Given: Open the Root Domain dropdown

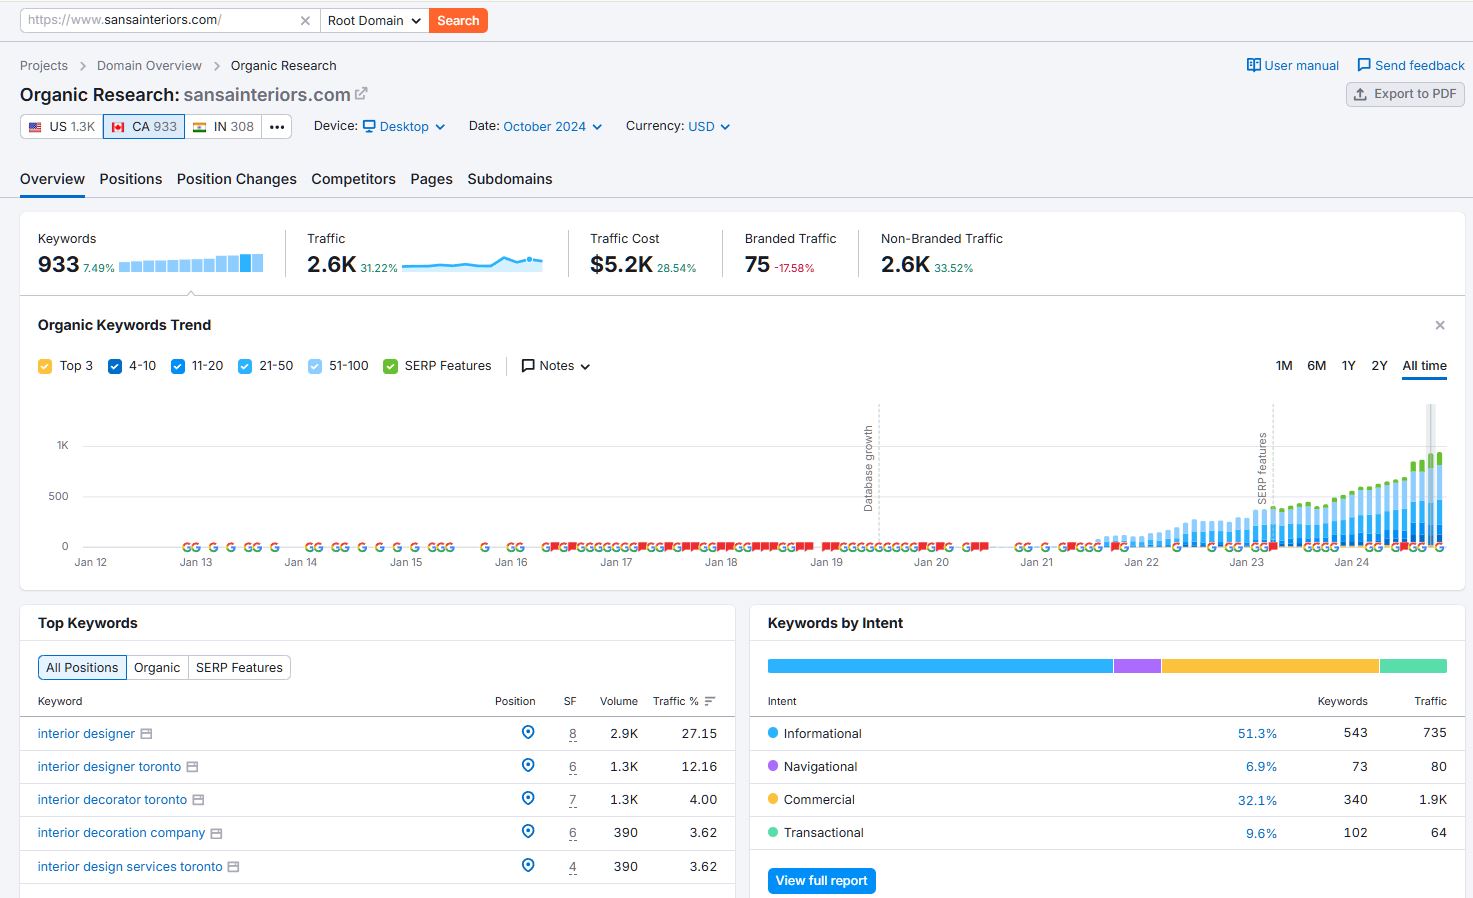Looking at the screenshot, I should [x=374, y=20].
